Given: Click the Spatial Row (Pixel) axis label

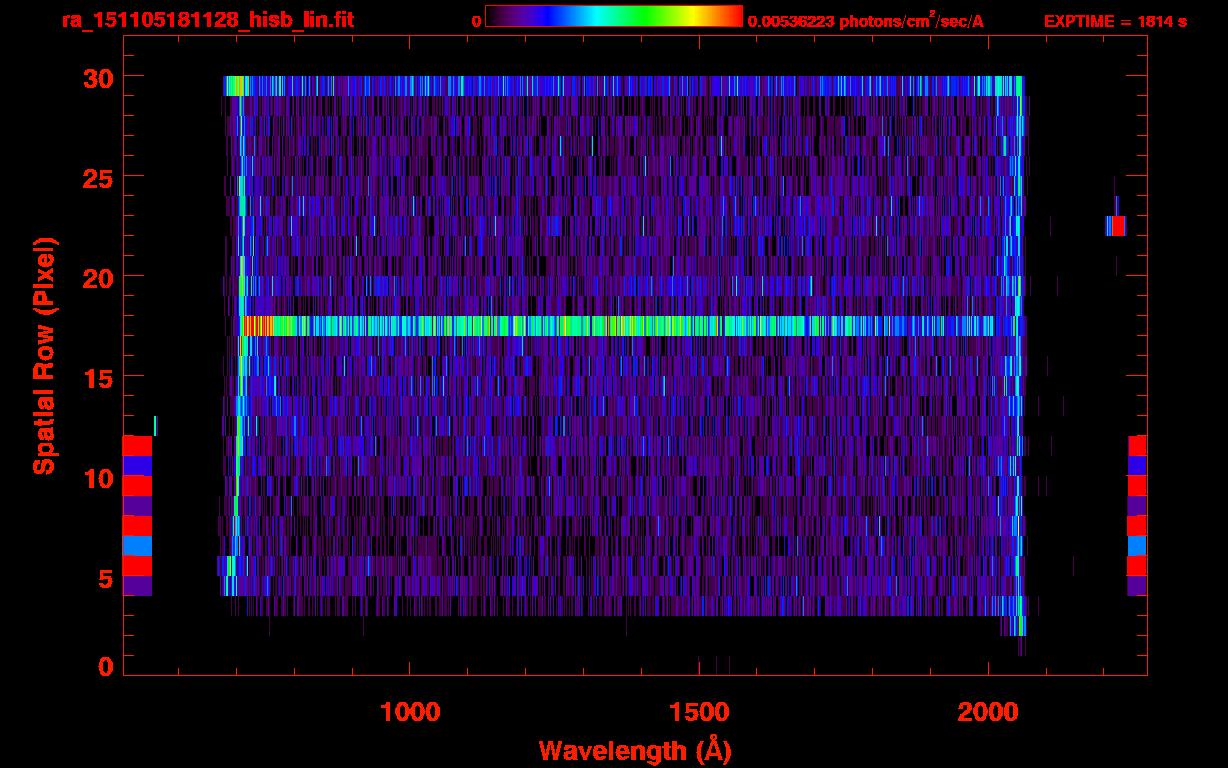Looking at the screenshot, I should [x=44, y=355].
